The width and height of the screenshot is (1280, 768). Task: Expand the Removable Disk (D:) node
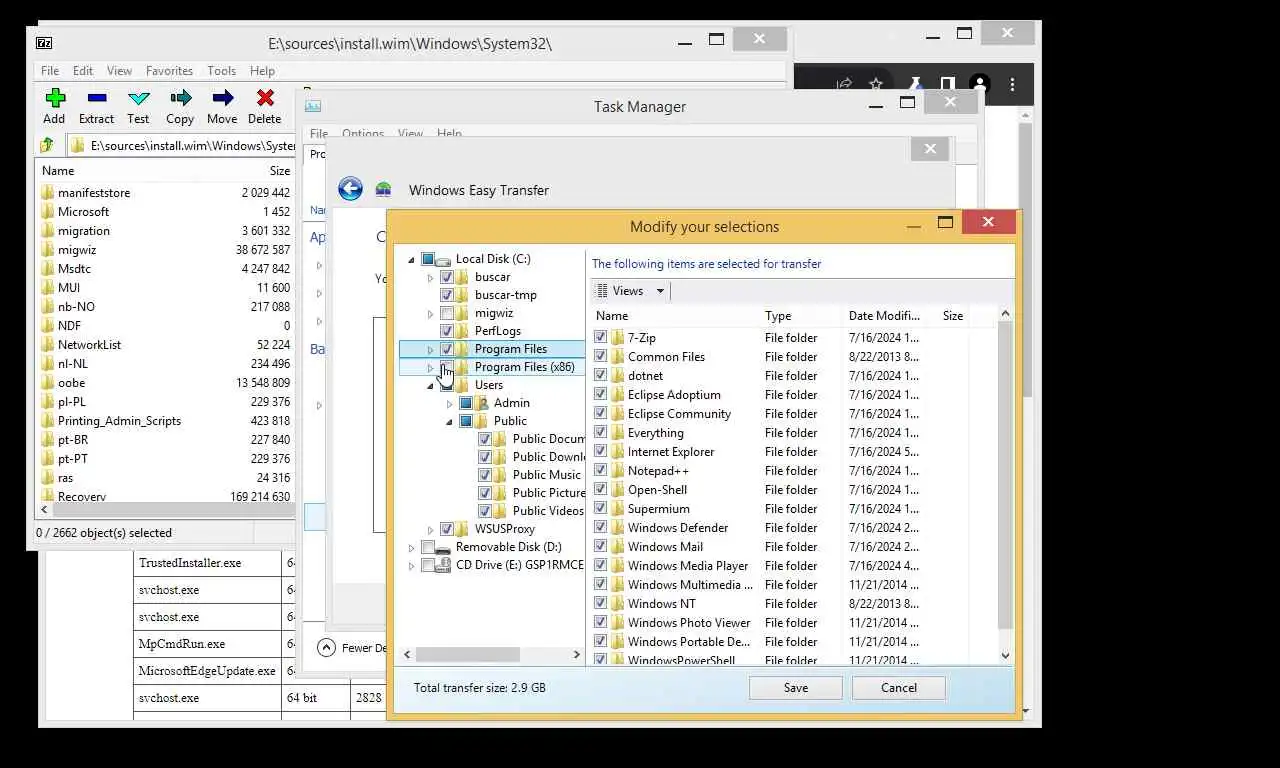point(411,547)
